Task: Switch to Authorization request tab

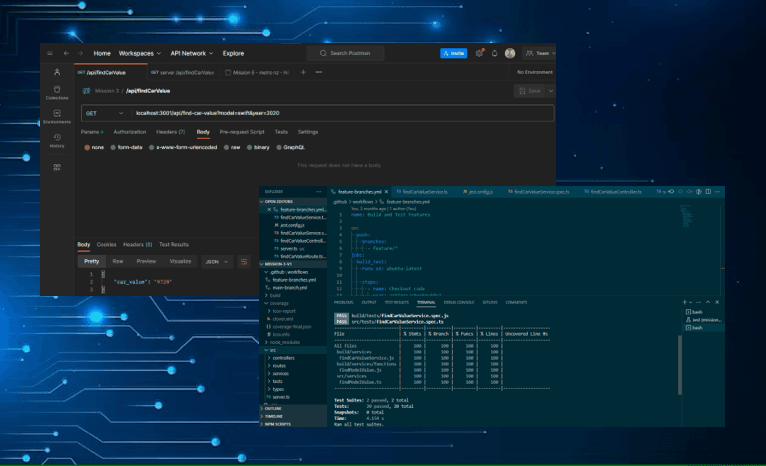Action: pyautogui.click(x=129, y=132)
